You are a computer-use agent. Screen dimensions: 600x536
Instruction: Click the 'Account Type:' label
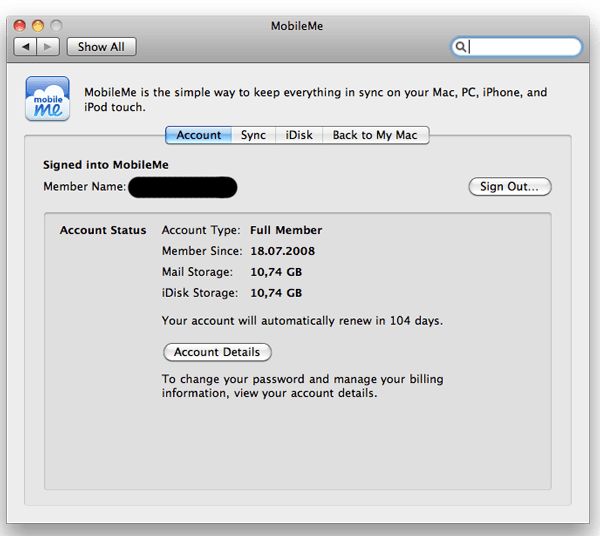click(x=201, y=230)
